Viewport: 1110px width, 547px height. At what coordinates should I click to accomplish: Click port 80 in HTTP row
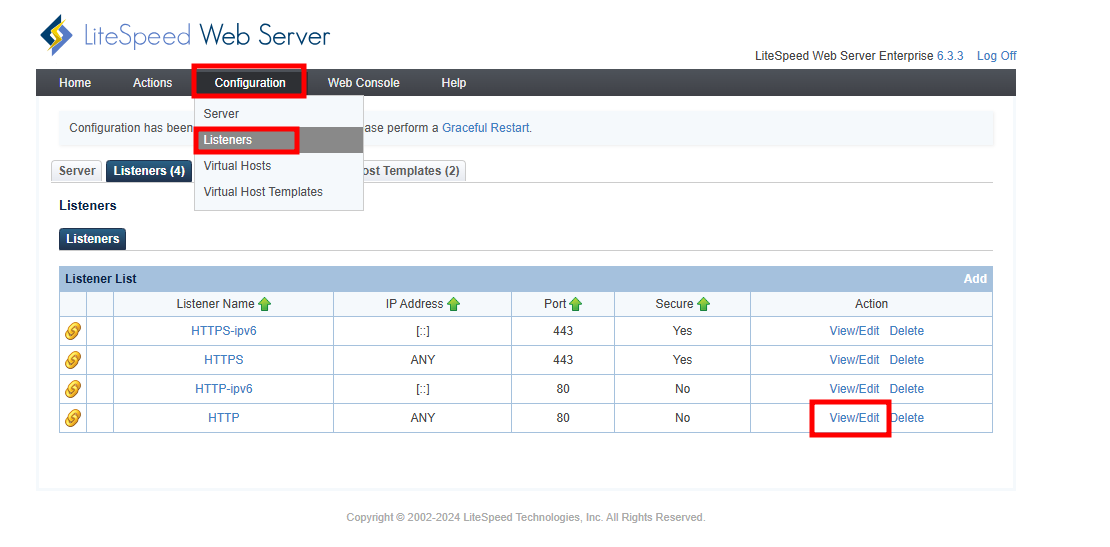(x=563, y=418)
